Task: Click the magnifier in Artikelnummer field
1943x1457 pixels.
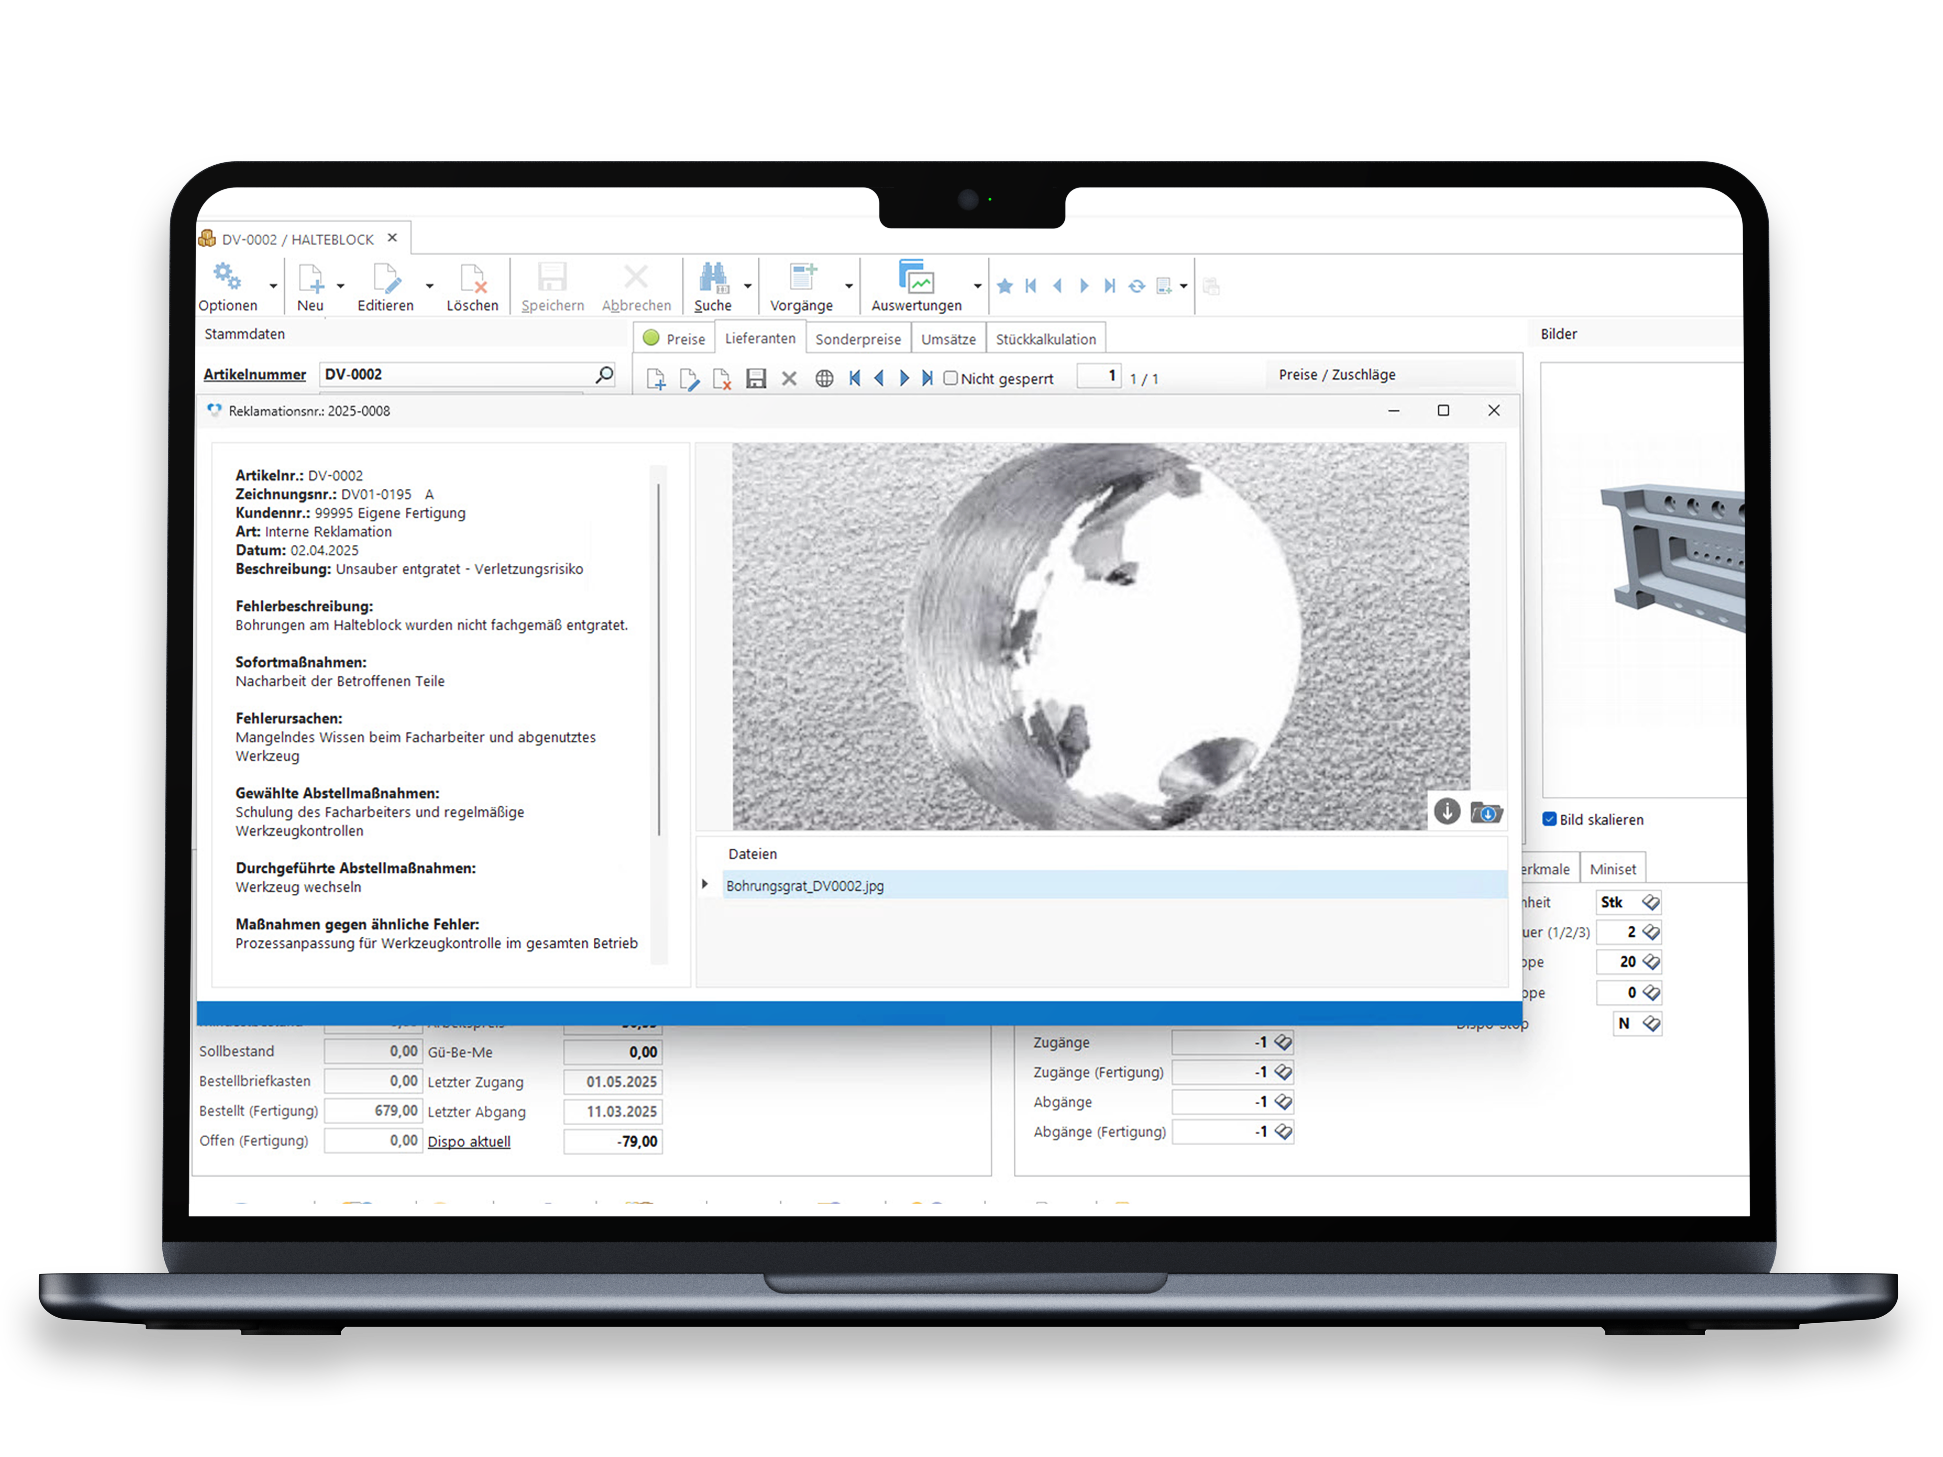Action: (604, 374)
